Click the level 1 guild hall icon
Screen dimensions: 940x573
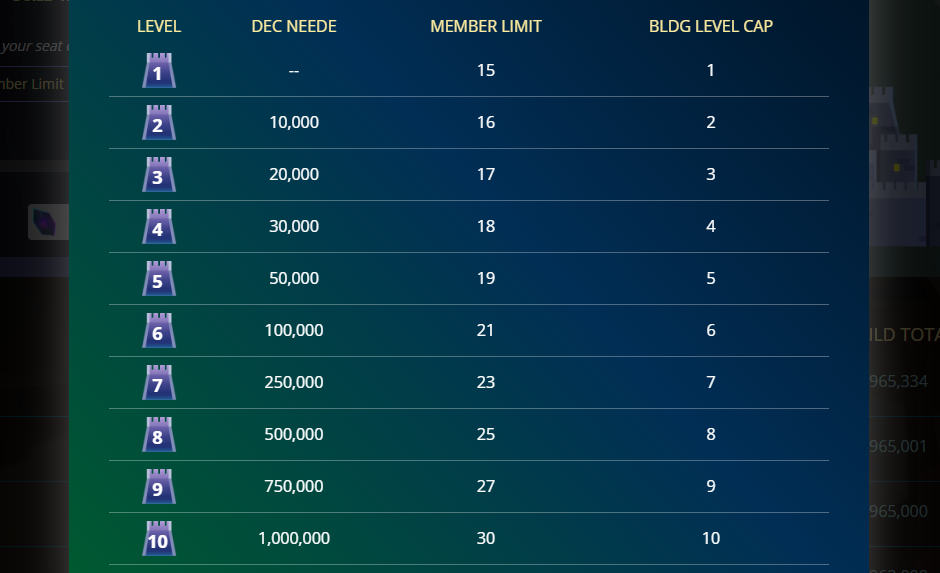[x=159, y=71]
